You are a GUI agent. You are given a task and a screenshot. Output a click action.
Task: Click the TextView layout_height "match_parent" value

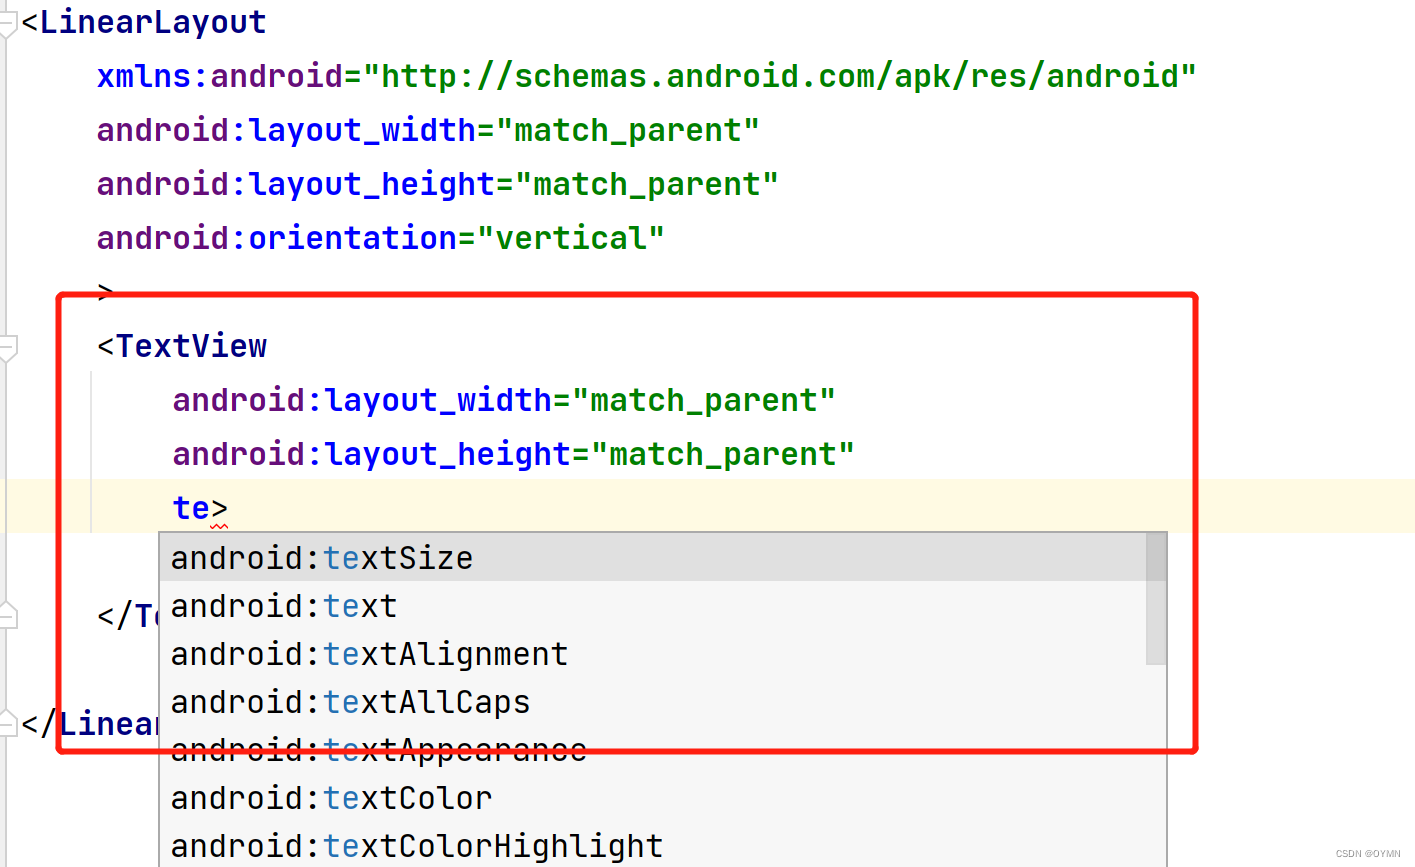(x=722, y=454)
